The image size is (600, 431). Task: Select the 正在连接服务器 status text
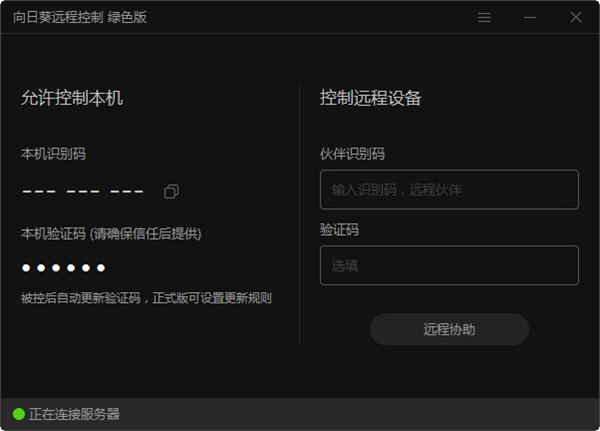pos(74,414)
